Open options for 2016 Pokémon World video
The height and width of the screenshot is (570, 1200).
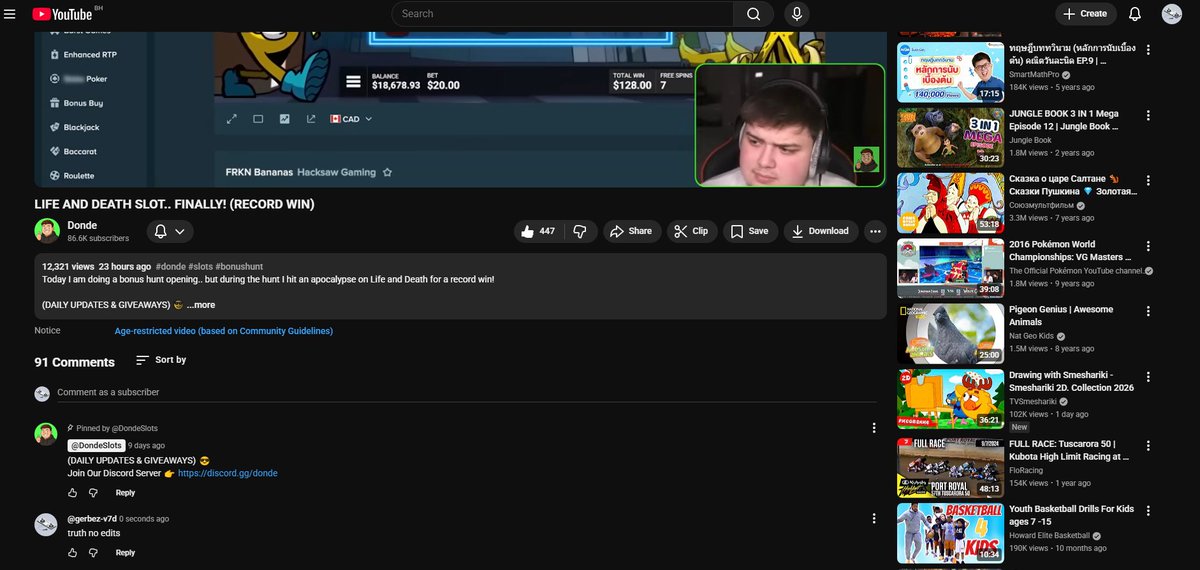1148,246
